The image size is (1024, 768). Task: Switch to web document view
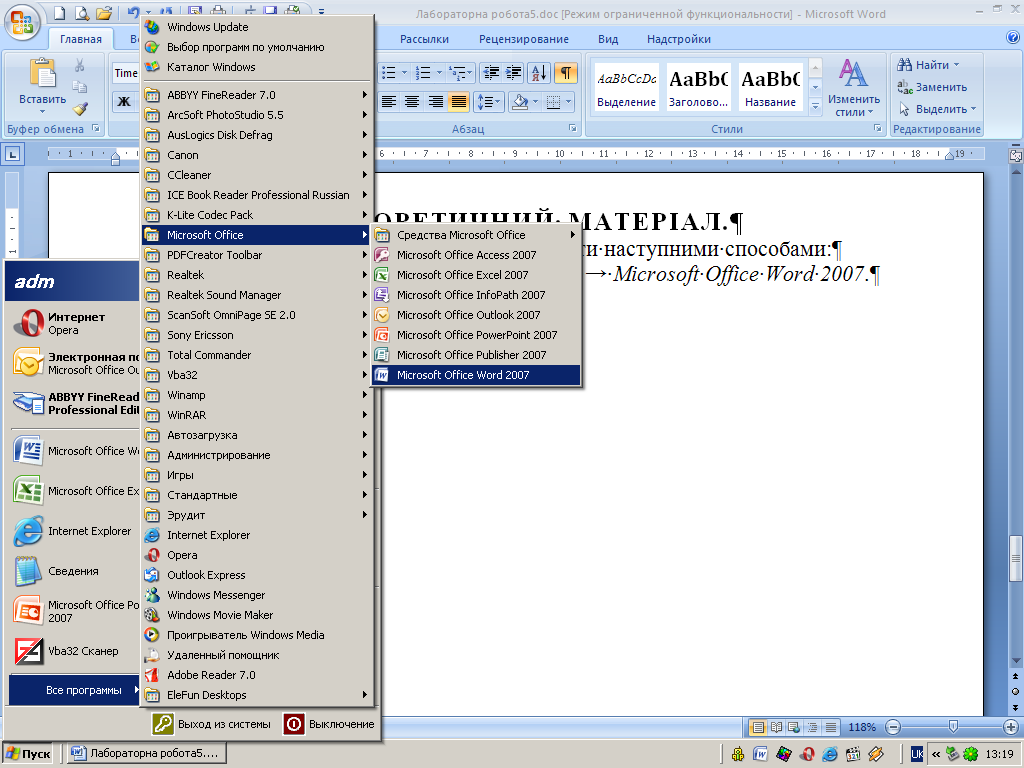(x=794, y=727)
